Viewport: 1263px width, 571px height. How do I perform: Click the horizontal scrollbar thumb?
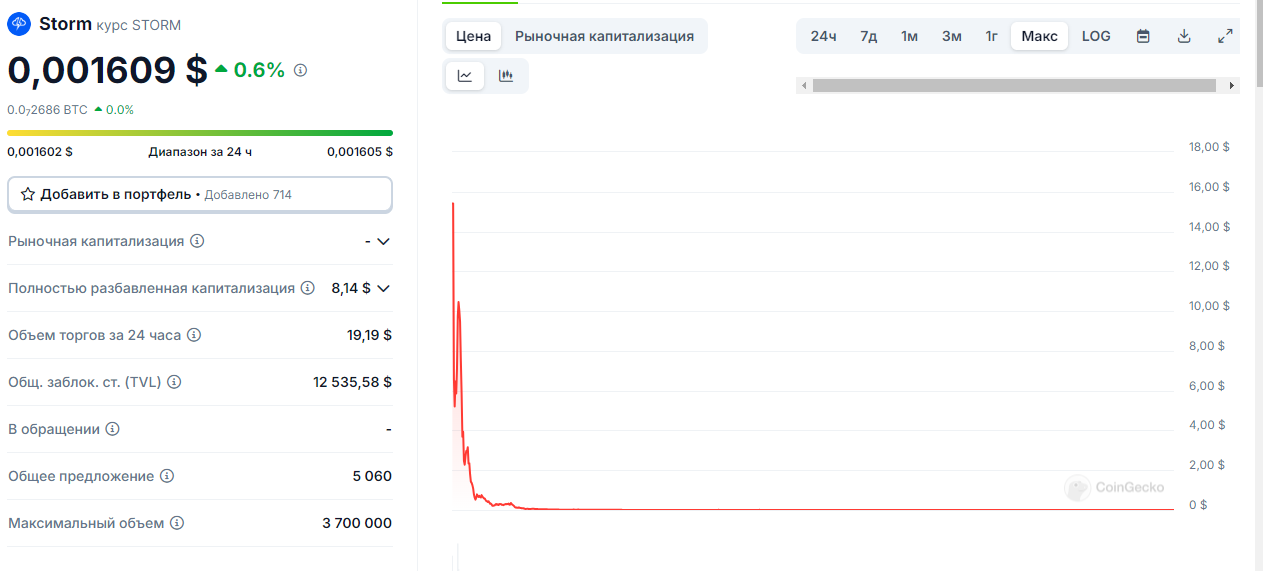[1015, 86]
